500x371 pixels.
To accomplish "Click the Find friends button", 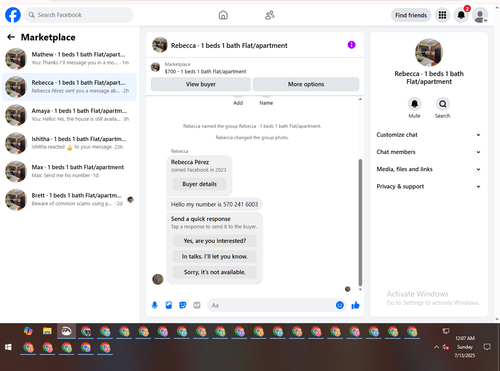I will (411, 15).
